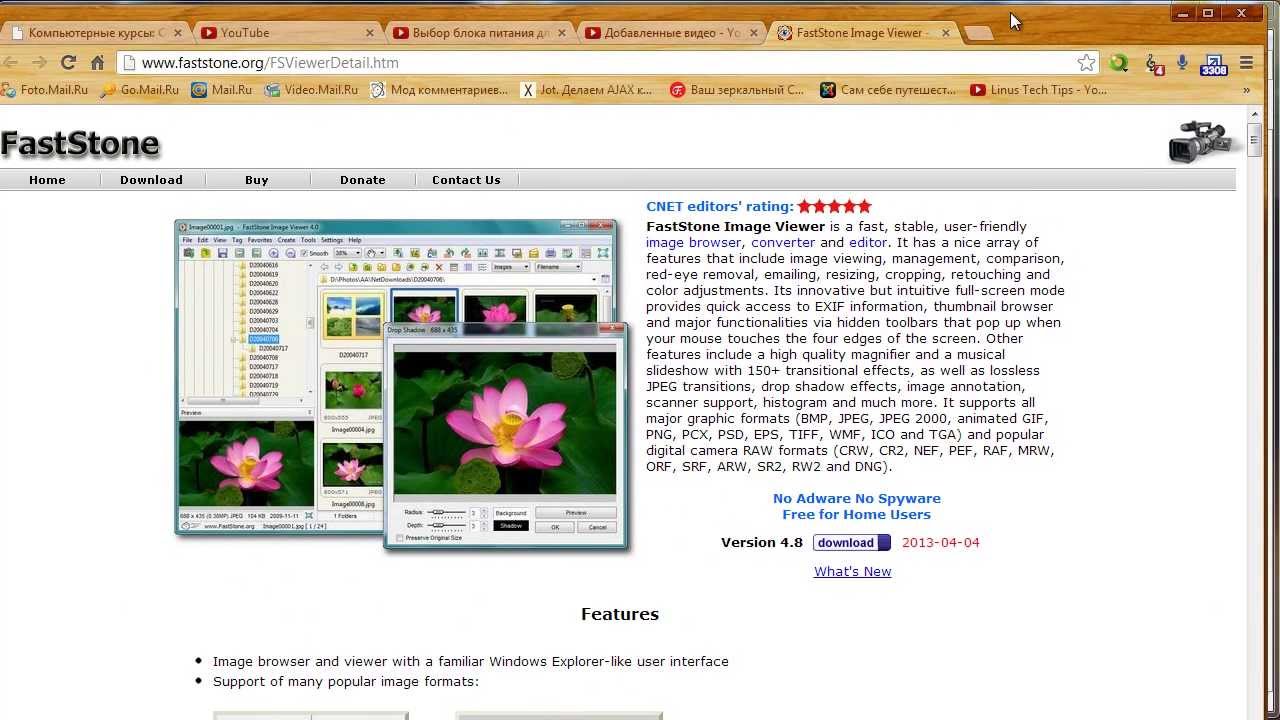This screenshot has width=1280, height=720.
Task: Open the Chrome menu (three lines)
Action: click(x=1246, y=62)
